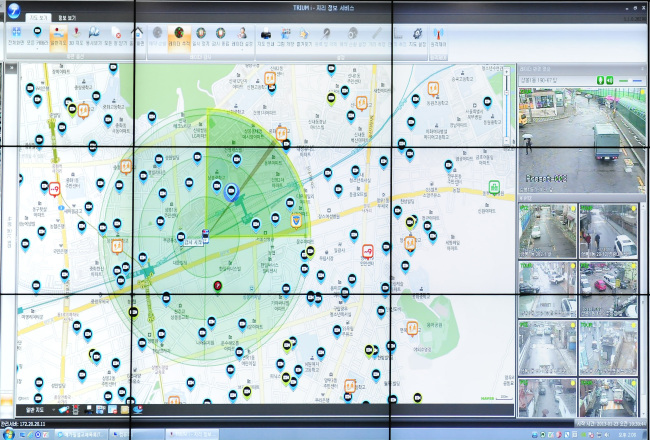The width and height of the screenshot is (650, 440).
Task: Click the printer icon in the ribbon
Action: 266,34
